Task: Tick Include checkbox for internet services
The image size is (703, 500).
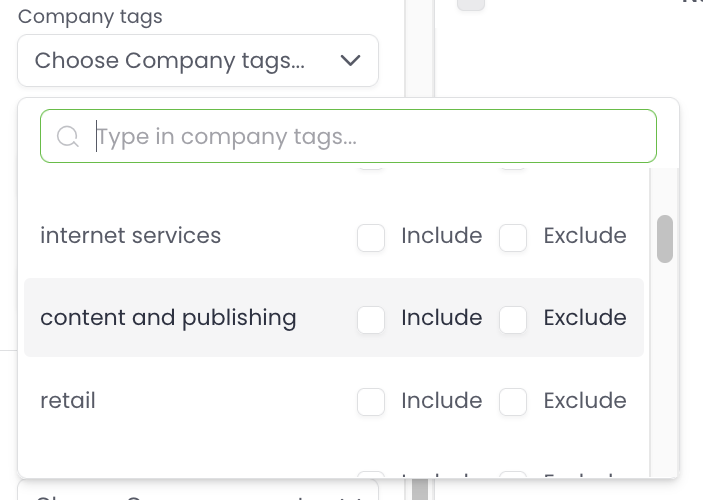Action: [x=371, y=237]
